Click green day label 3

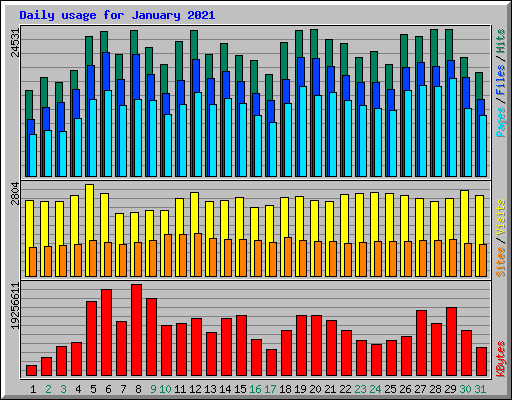tap(63, 389)
